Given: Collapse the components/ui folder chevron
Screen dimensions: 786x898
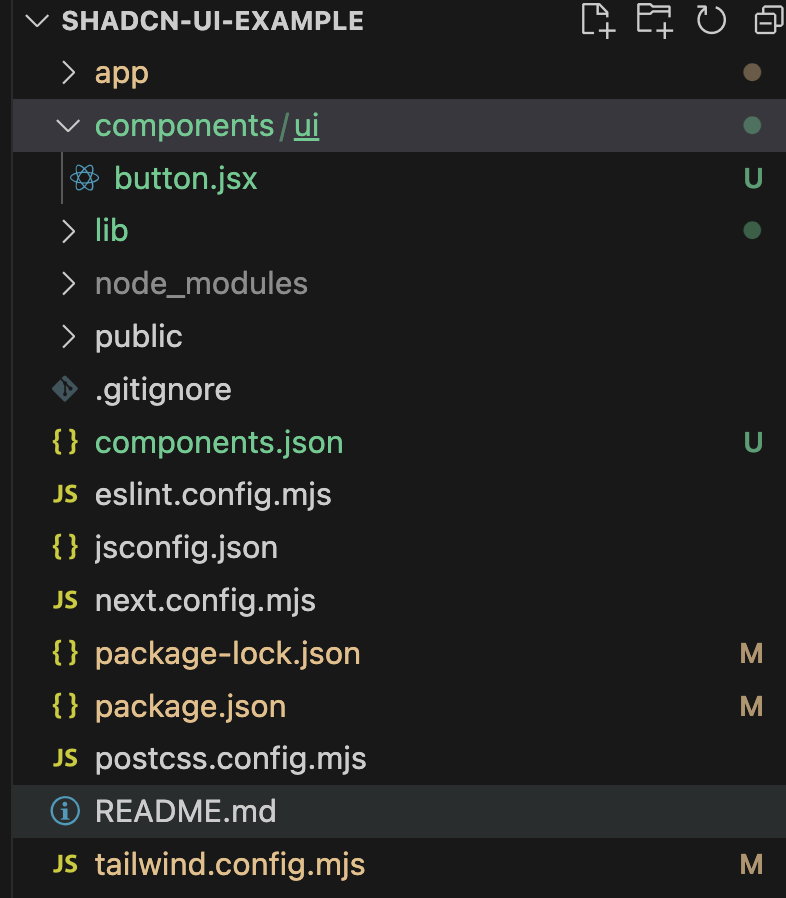Looking at the screenshot, I should tap(68, 126).
